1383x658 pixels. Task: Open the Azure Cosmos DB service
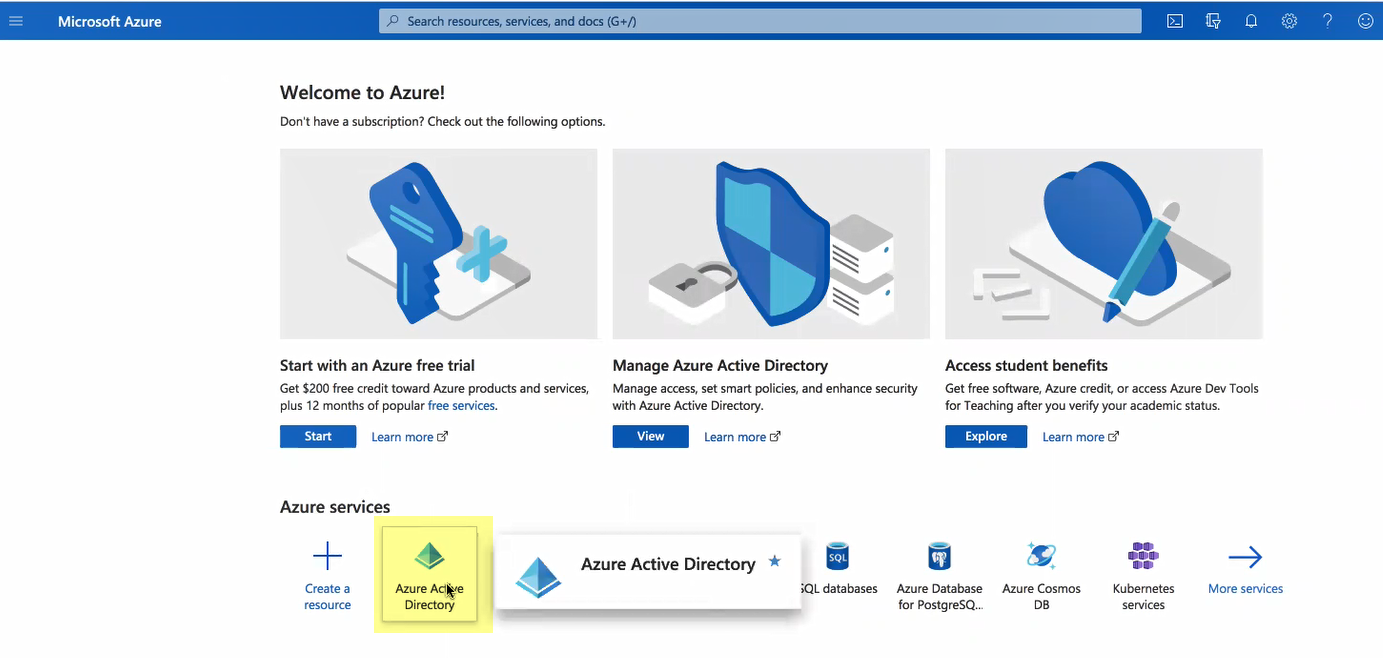pyautogui.click(x=1041, y=574)
